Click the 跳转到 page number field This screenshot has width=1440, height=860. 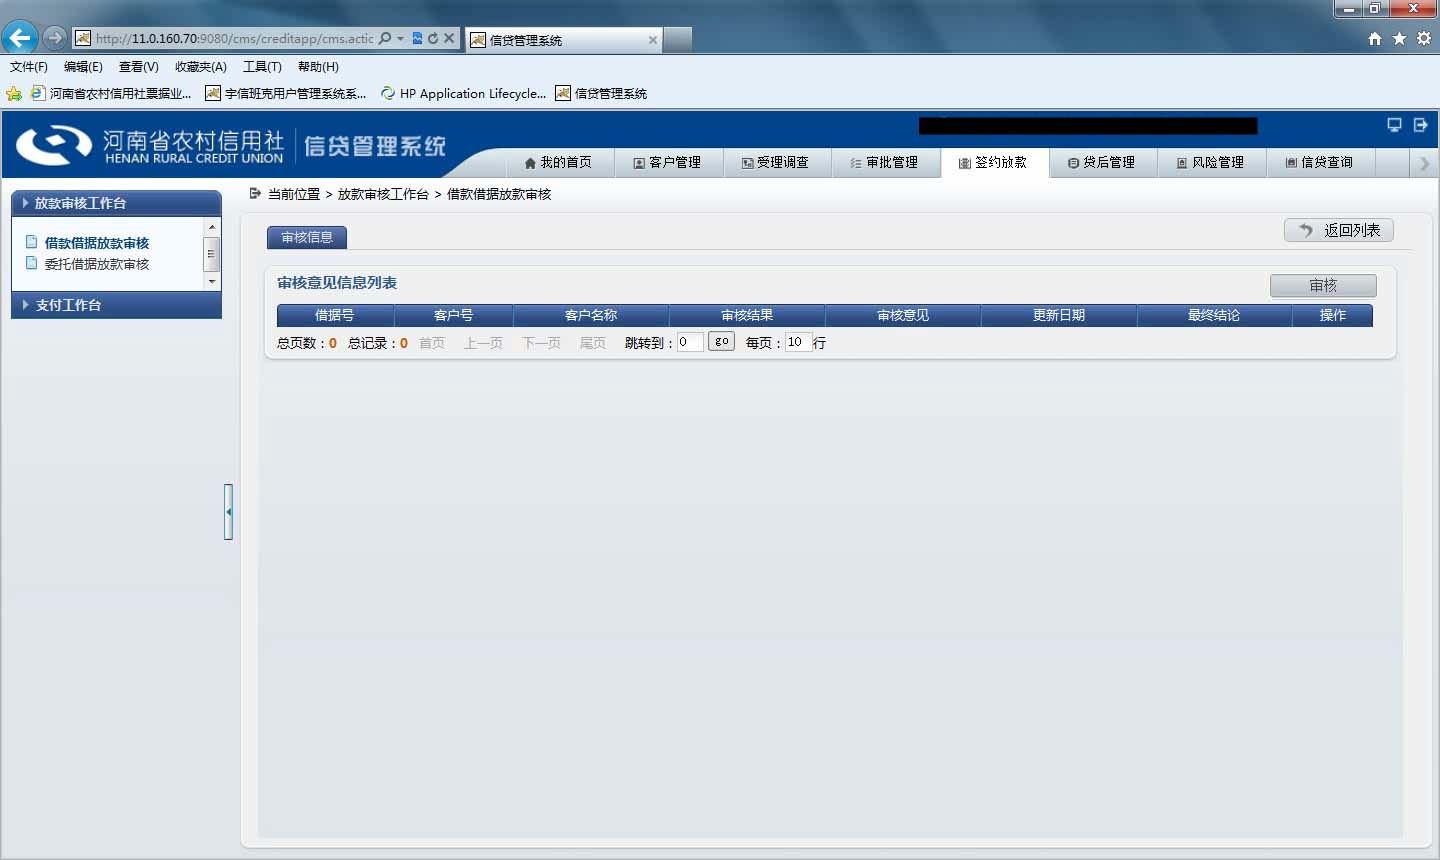click(690, 342)
